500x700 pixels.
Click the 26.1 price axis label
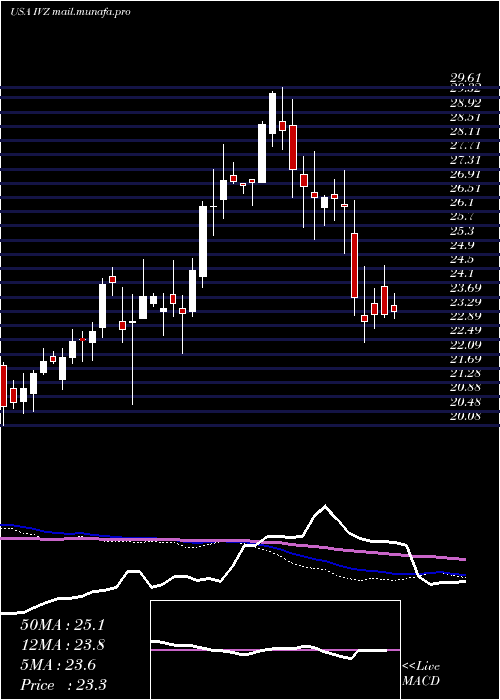click(x=461, y=203)
